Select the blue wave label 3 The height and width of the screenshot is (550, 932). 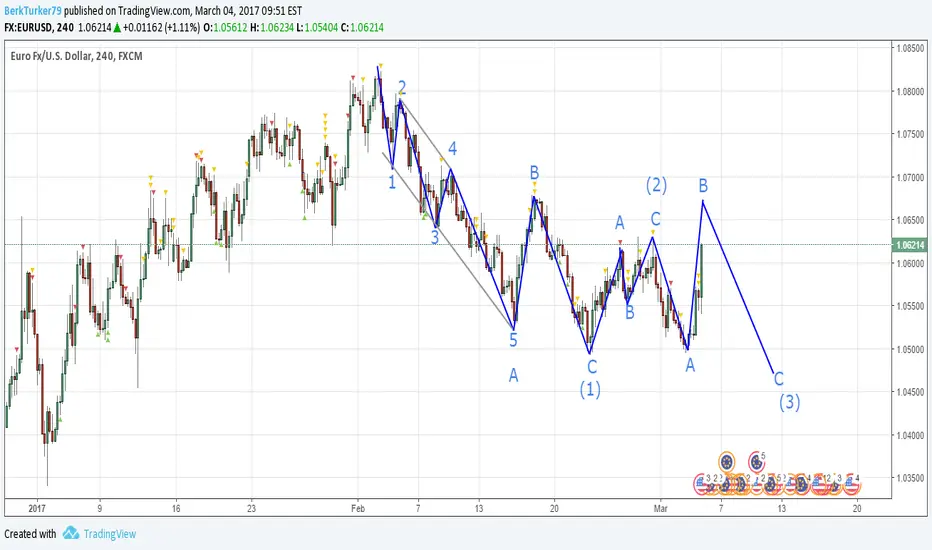point(435,237)
